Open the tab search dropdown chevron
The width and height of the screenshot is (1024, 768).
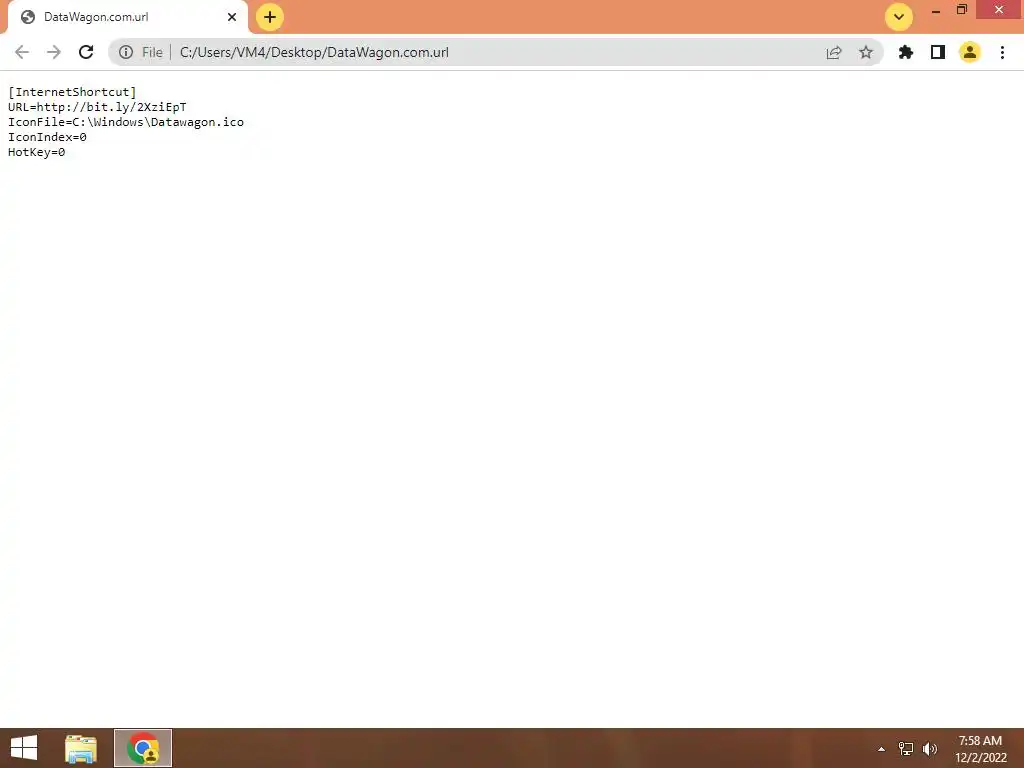click(x=899, y=17)
